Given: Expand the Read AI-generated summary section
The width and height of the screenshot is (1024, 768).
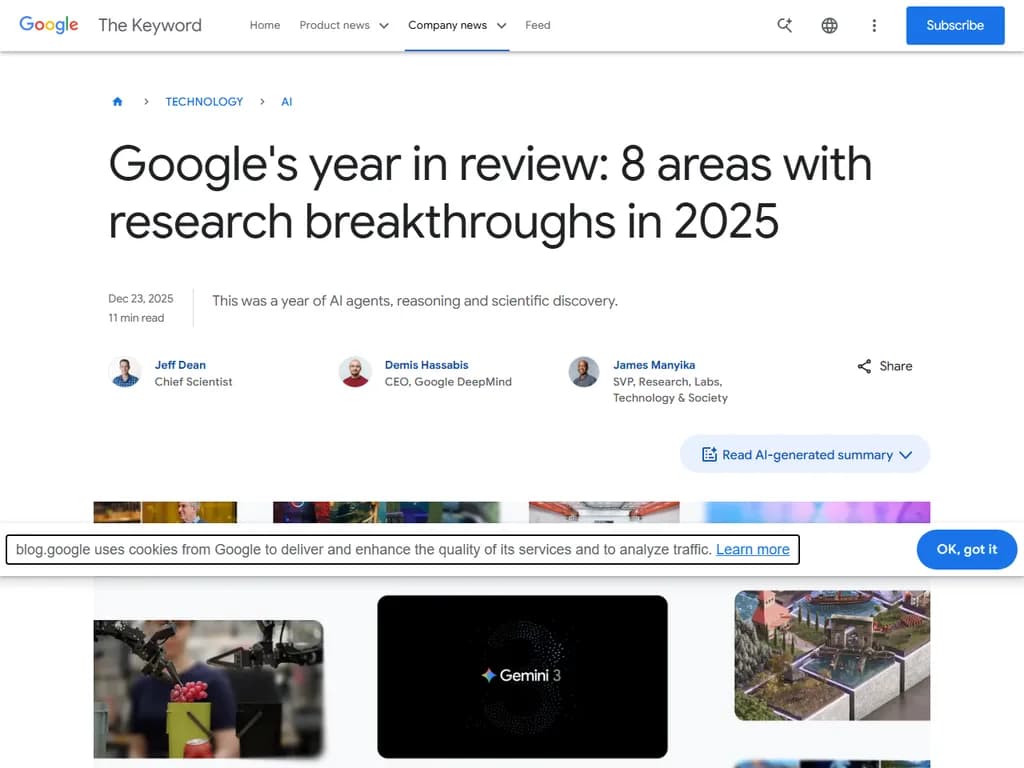Looking at the screenshot, I should click(805, 454).
